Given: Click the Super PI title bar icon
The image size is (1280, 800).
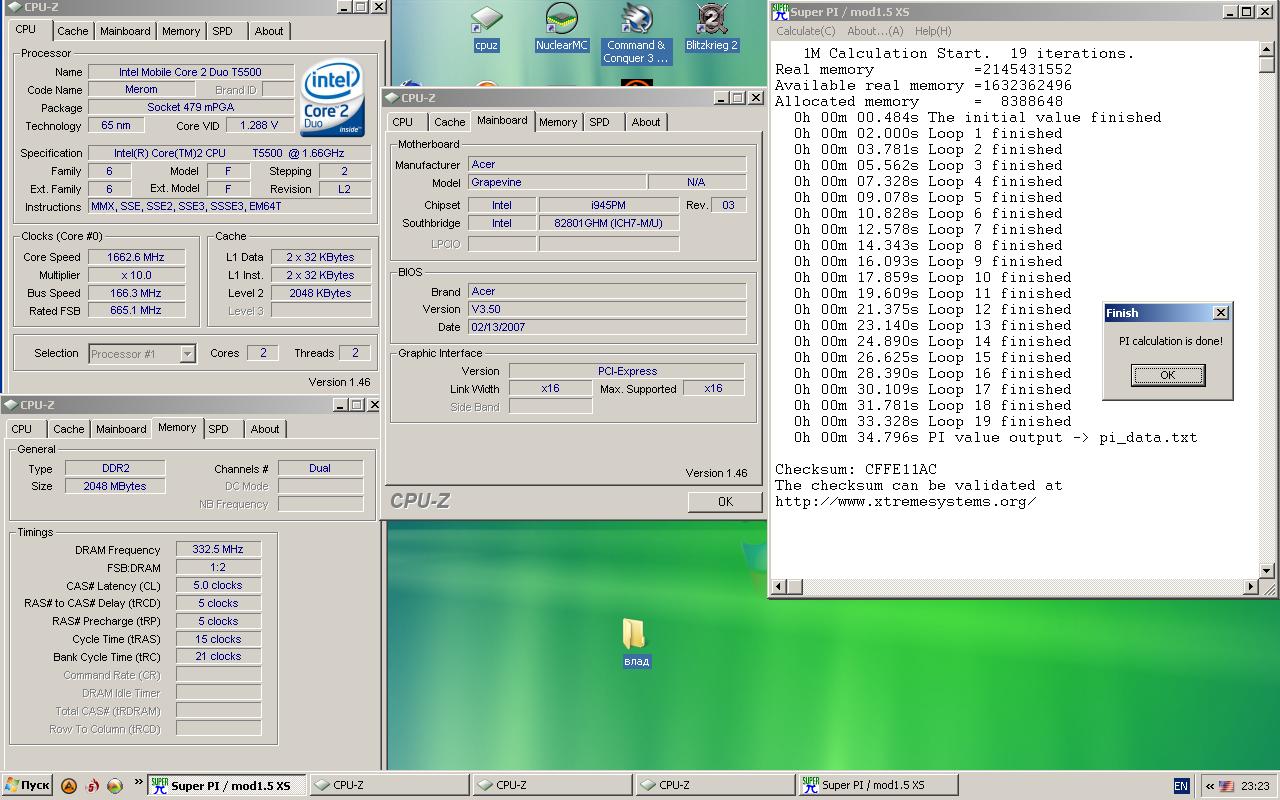Looking at the screenshot, I should point(780,11).
